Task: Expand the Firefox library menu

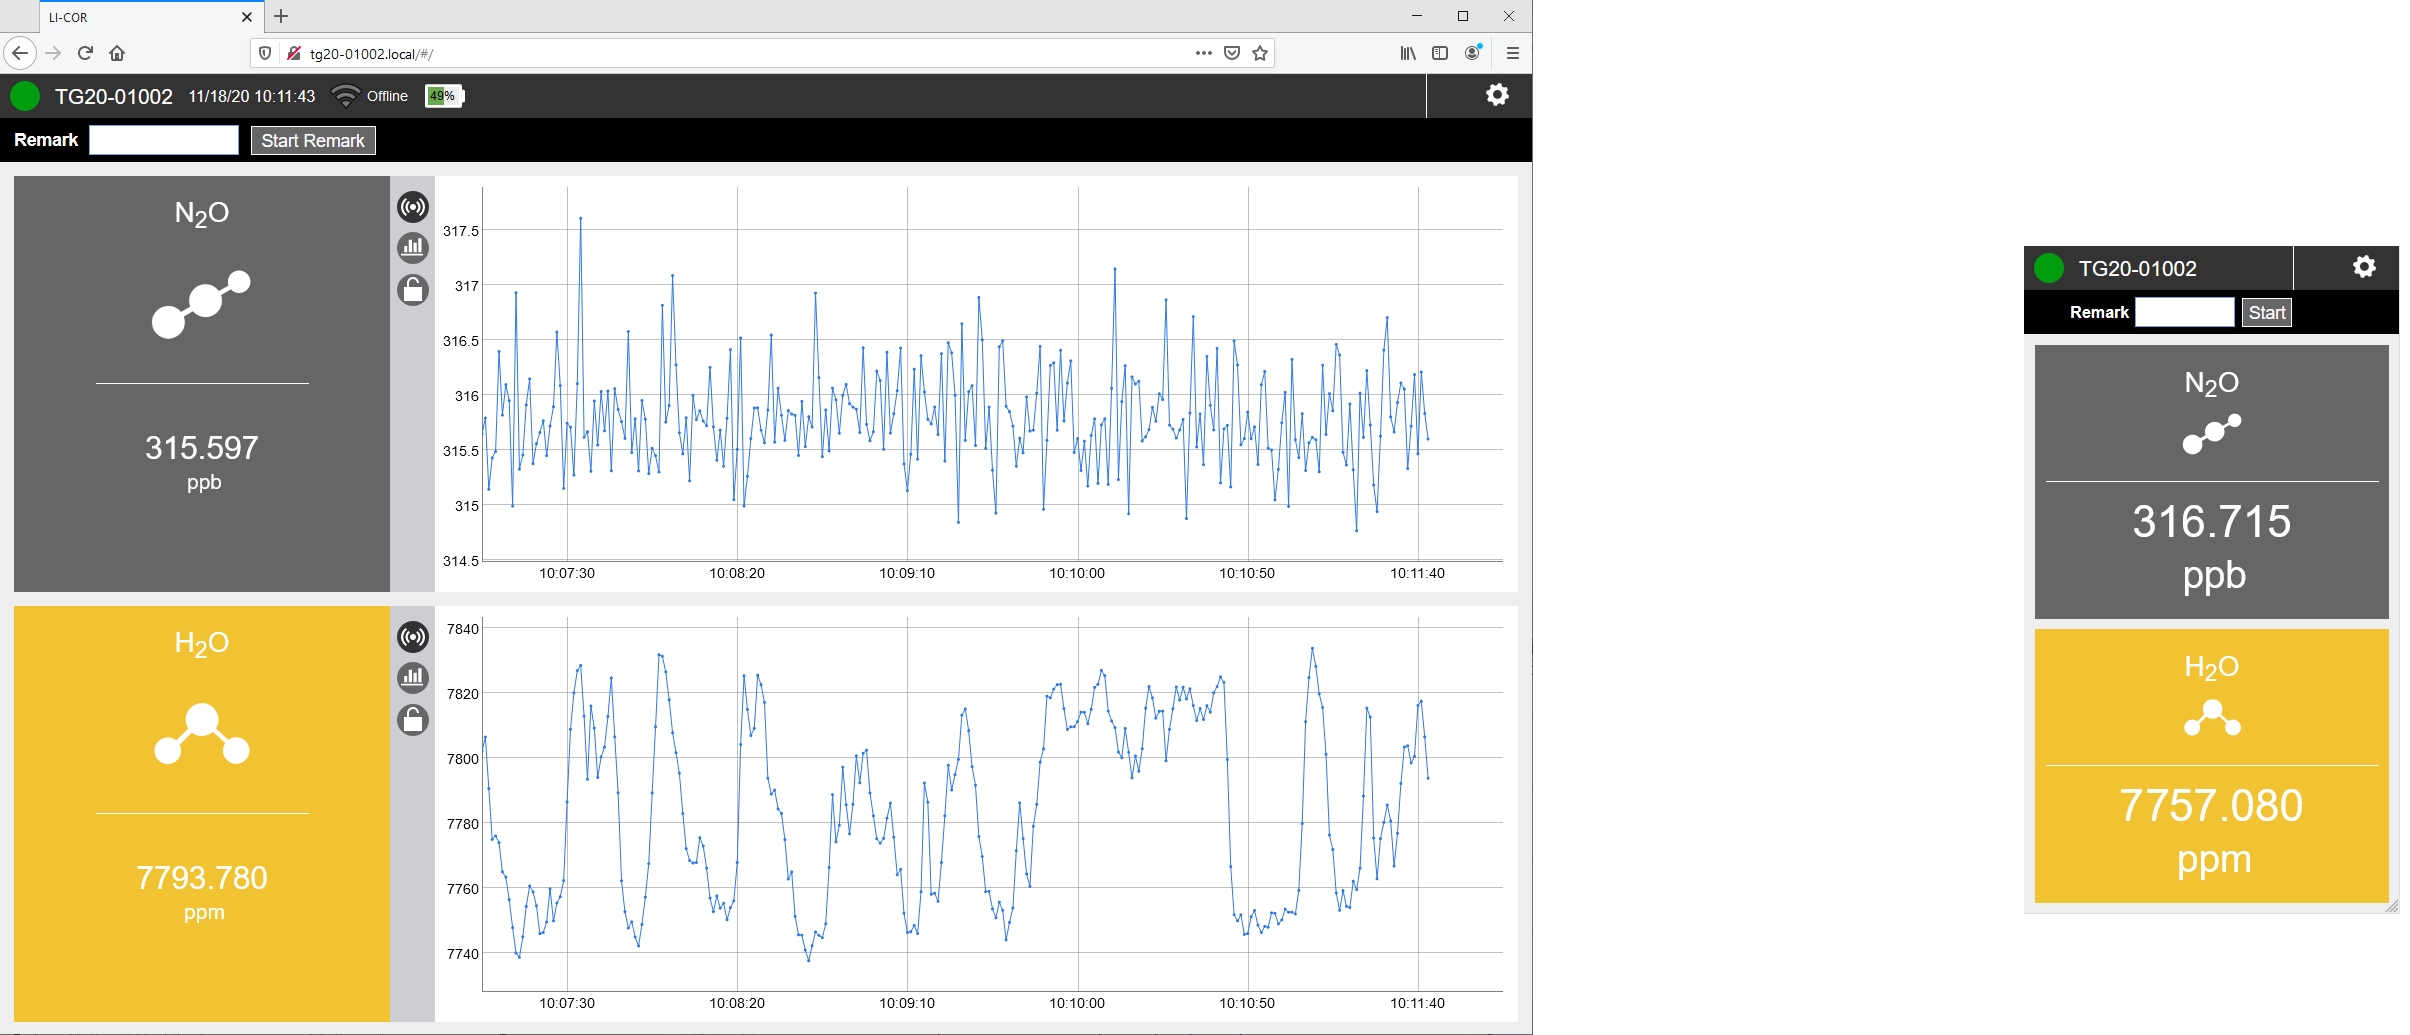Action: click(x=1408, y=53)
